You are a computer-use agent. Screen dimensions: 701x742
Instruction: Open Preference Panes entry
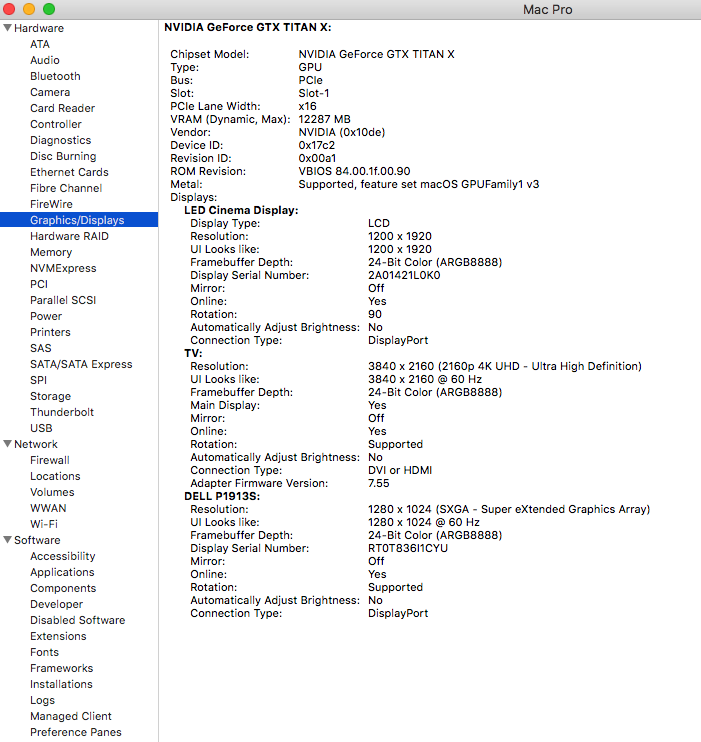tap(76, 732)
